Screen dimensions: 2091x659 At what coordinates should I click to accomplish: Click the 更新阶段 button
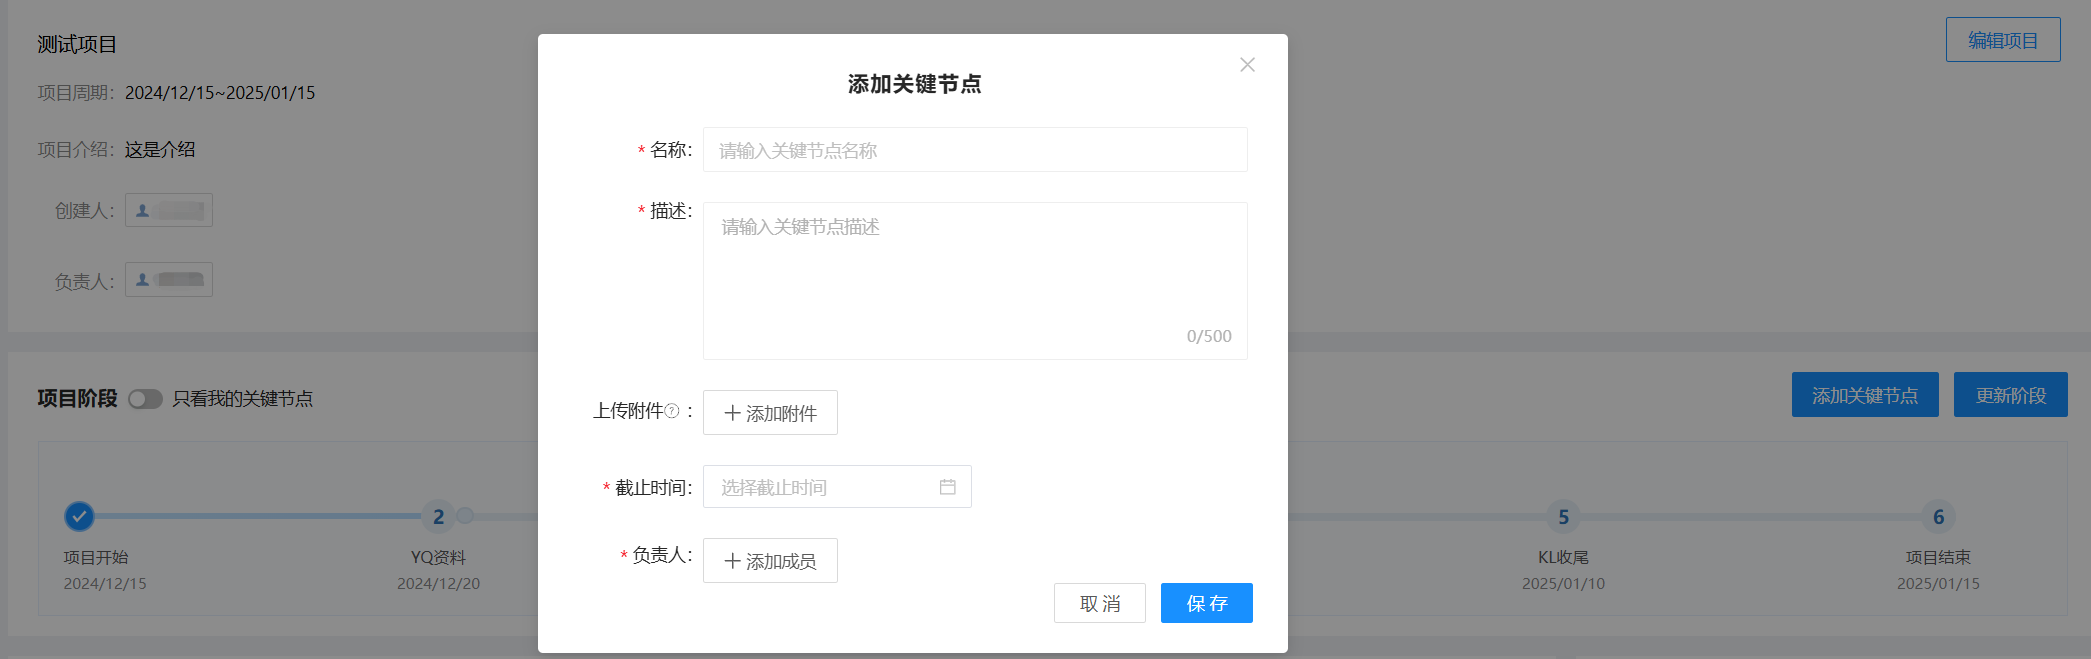click(x=2010, y=395)
